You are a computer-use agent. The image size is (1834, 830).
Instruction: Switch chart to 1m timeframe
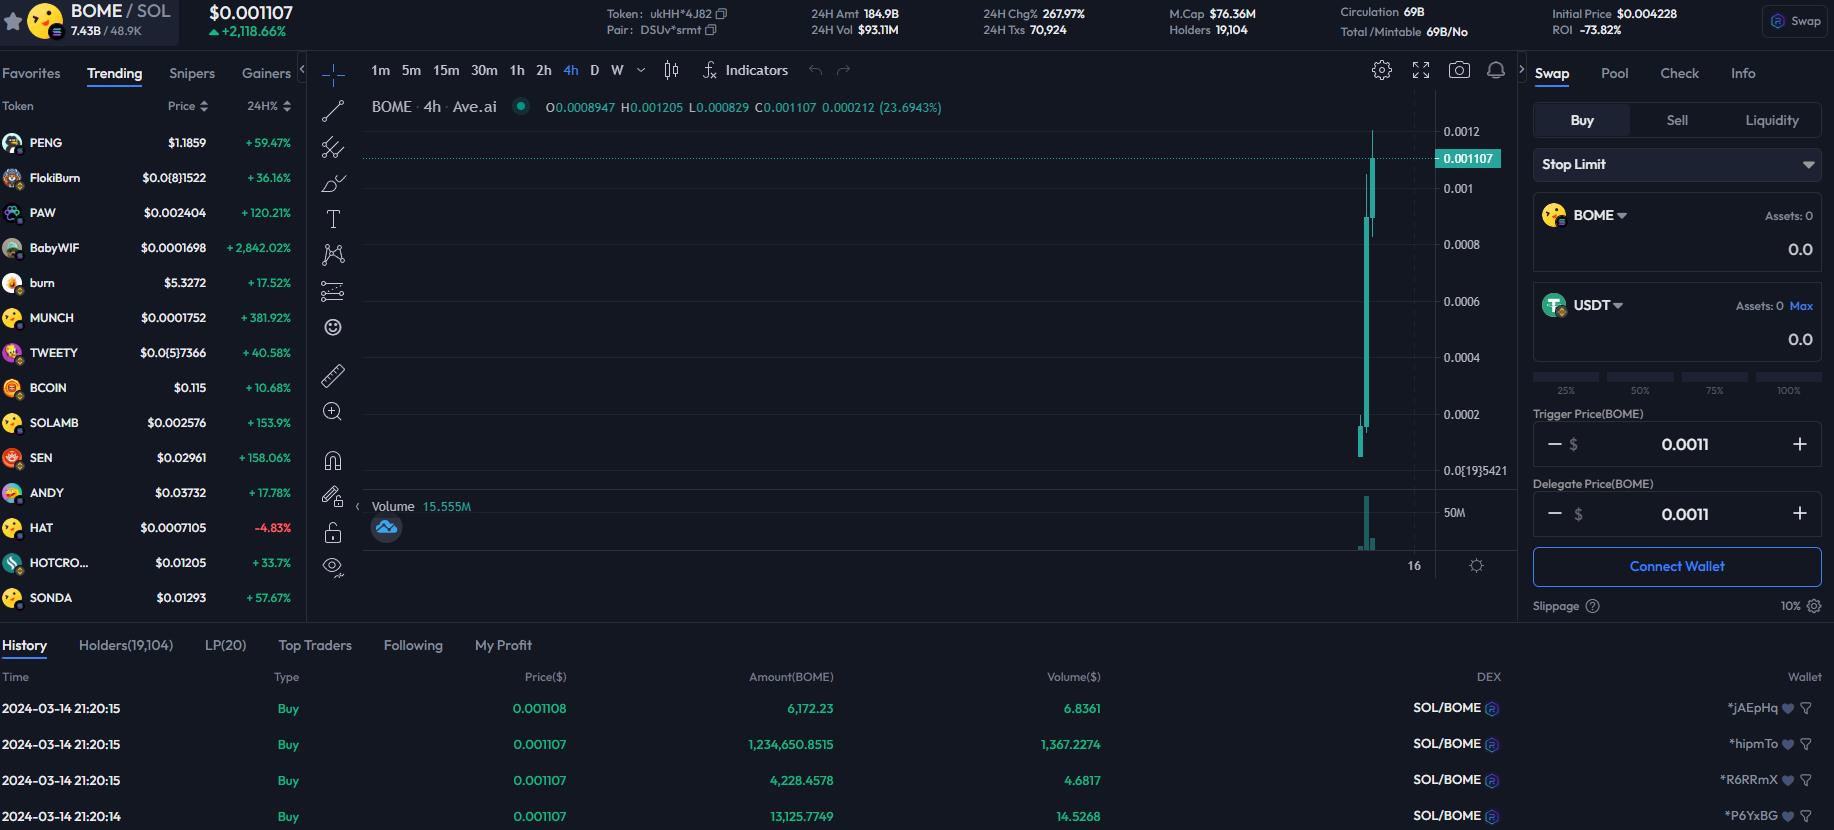pos(380,70)
